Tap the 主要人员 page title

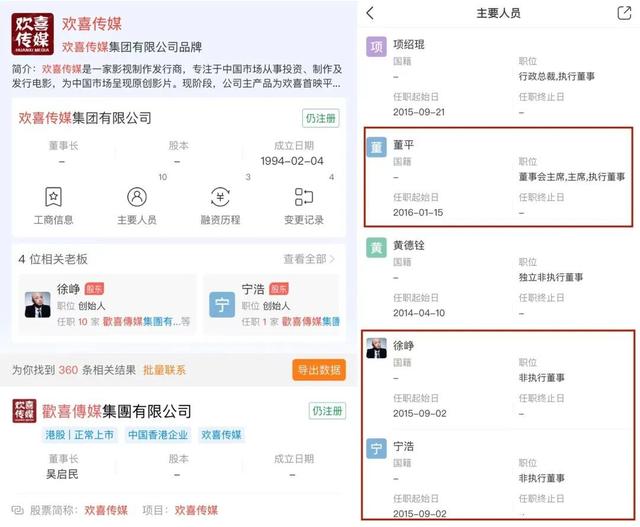click(498, 13)
